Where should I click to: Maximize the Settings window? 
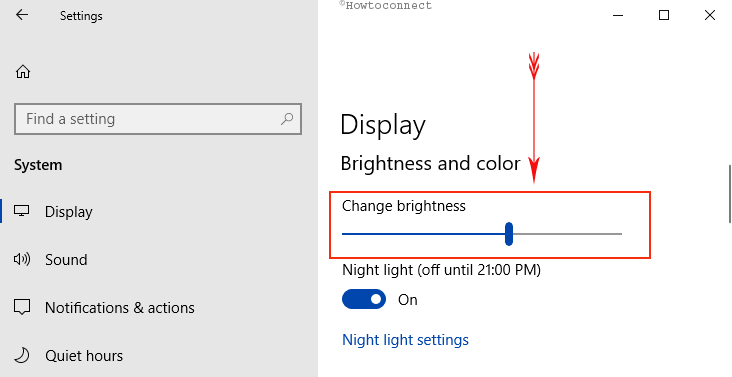coord(664,15)
